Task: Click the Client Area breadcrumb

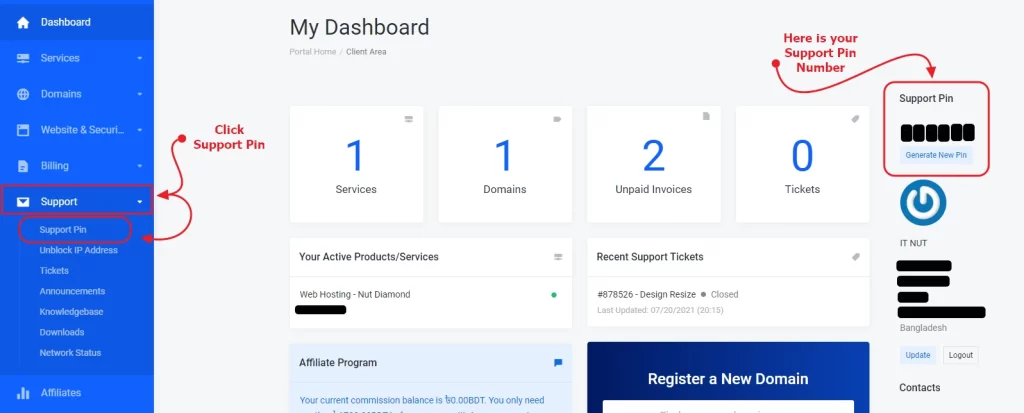Action: [x=366, y=52]
